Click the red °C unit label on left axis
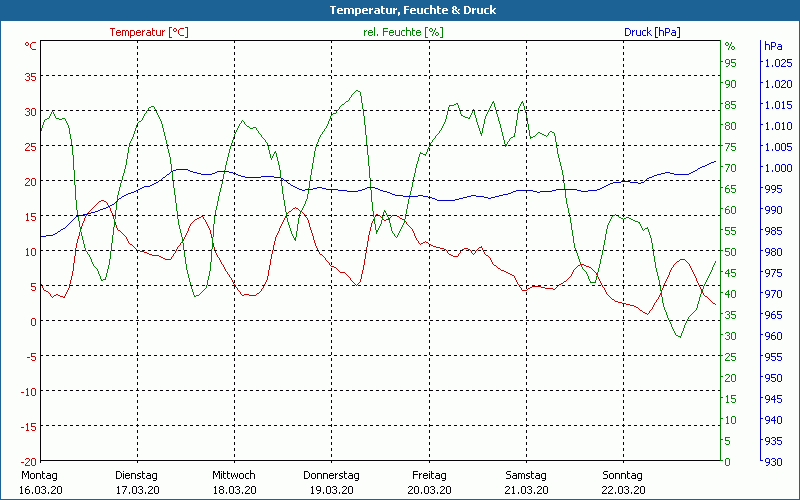This screenshot has width=800, height=500. (x=30, y=46)
